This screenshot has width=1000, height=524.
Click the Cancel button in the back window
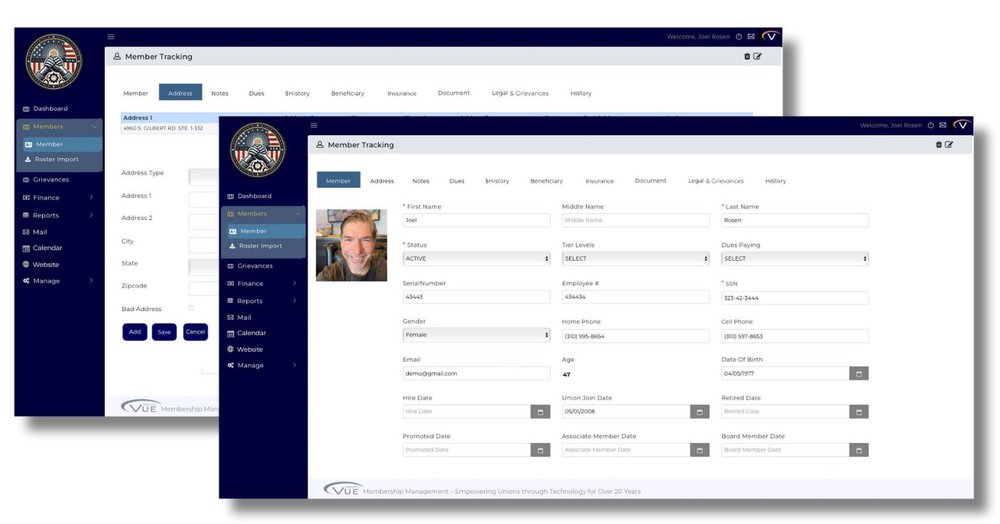195,332
